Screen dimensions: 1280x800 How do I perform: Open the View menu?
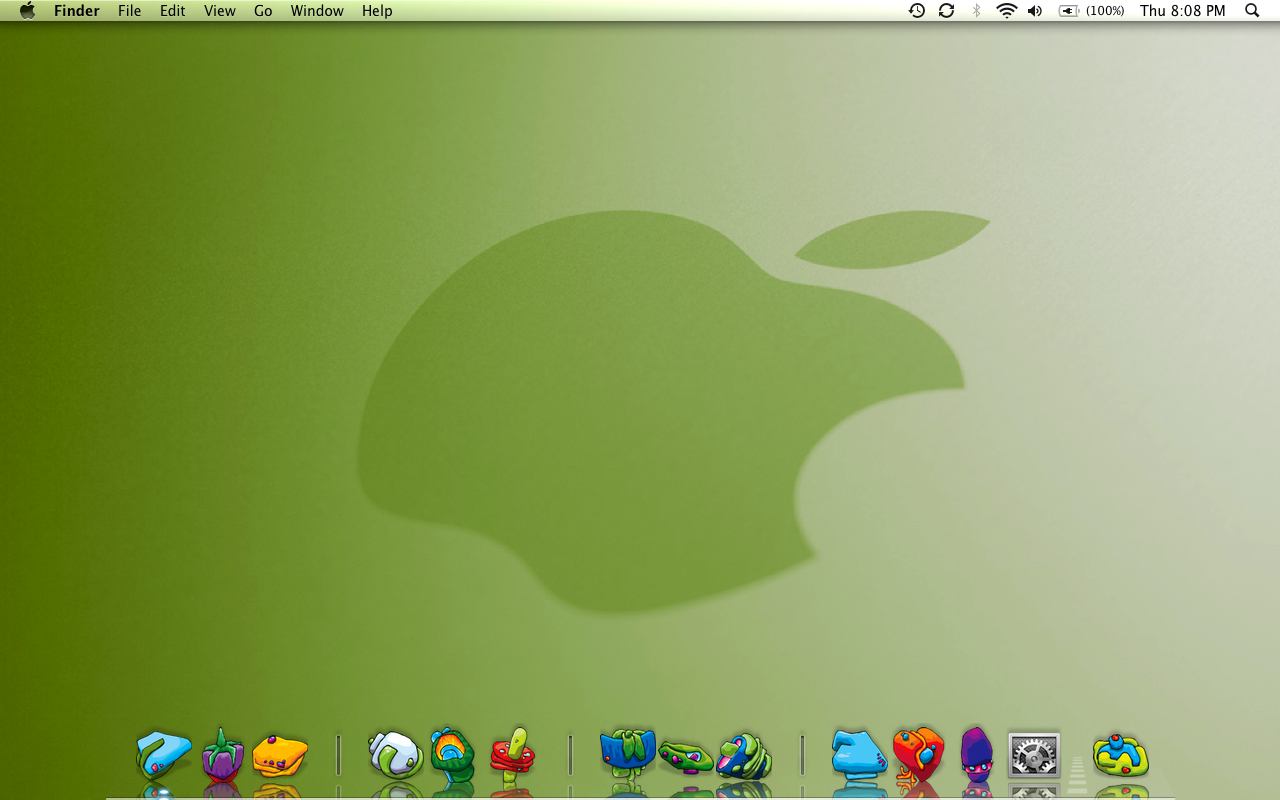tap(219, 11)
